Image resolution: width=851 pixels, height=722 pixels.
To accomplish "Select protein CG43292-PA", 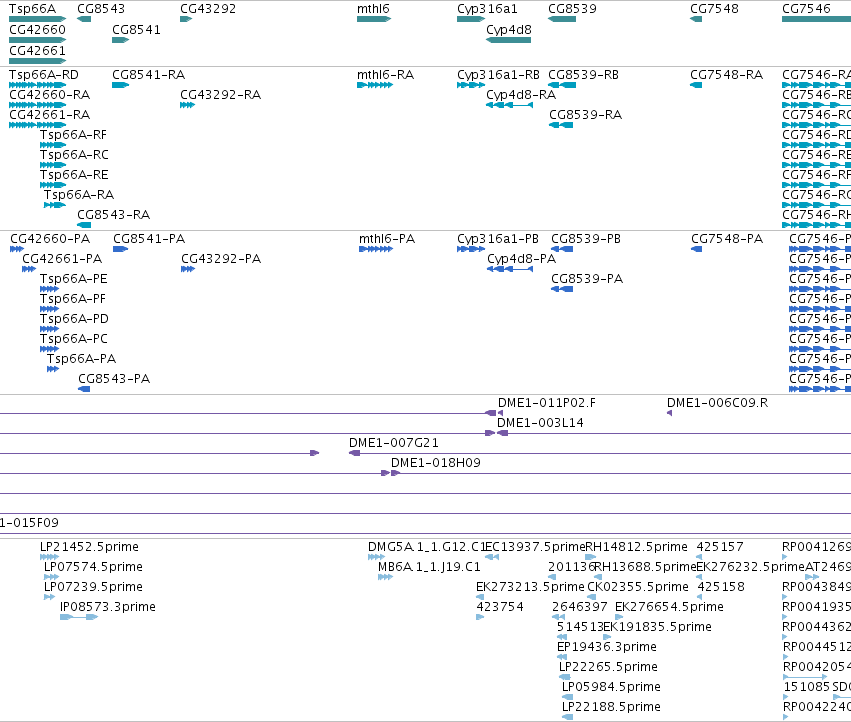I will (x=188, y=269).
